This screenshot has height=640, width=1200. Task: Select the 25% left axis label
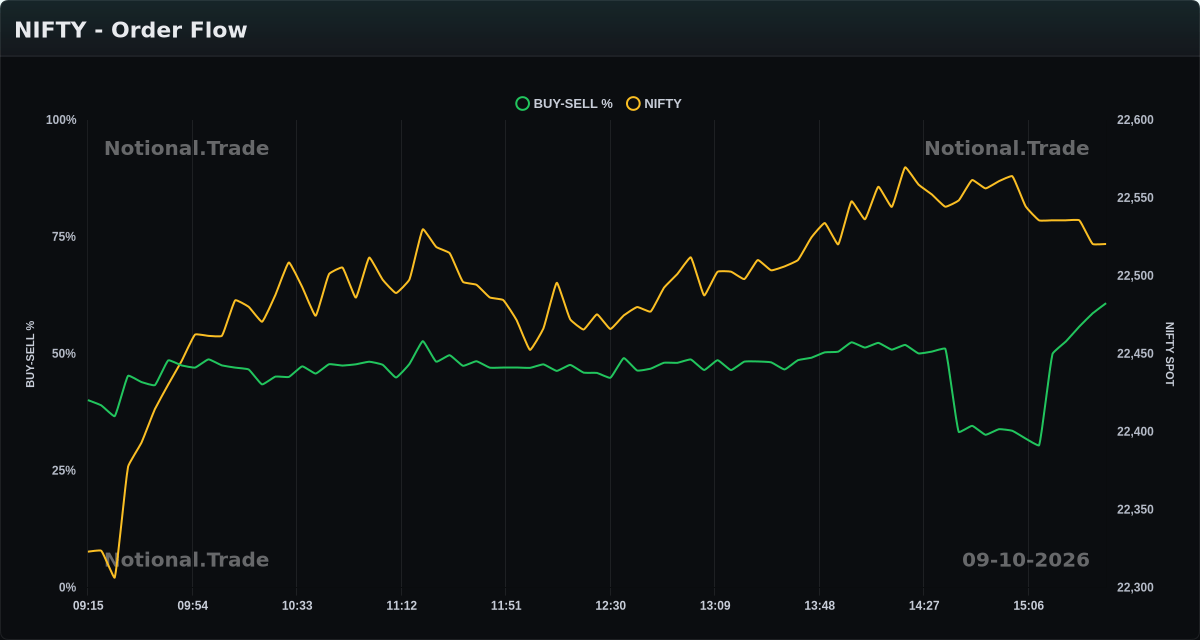coord(64,471)
